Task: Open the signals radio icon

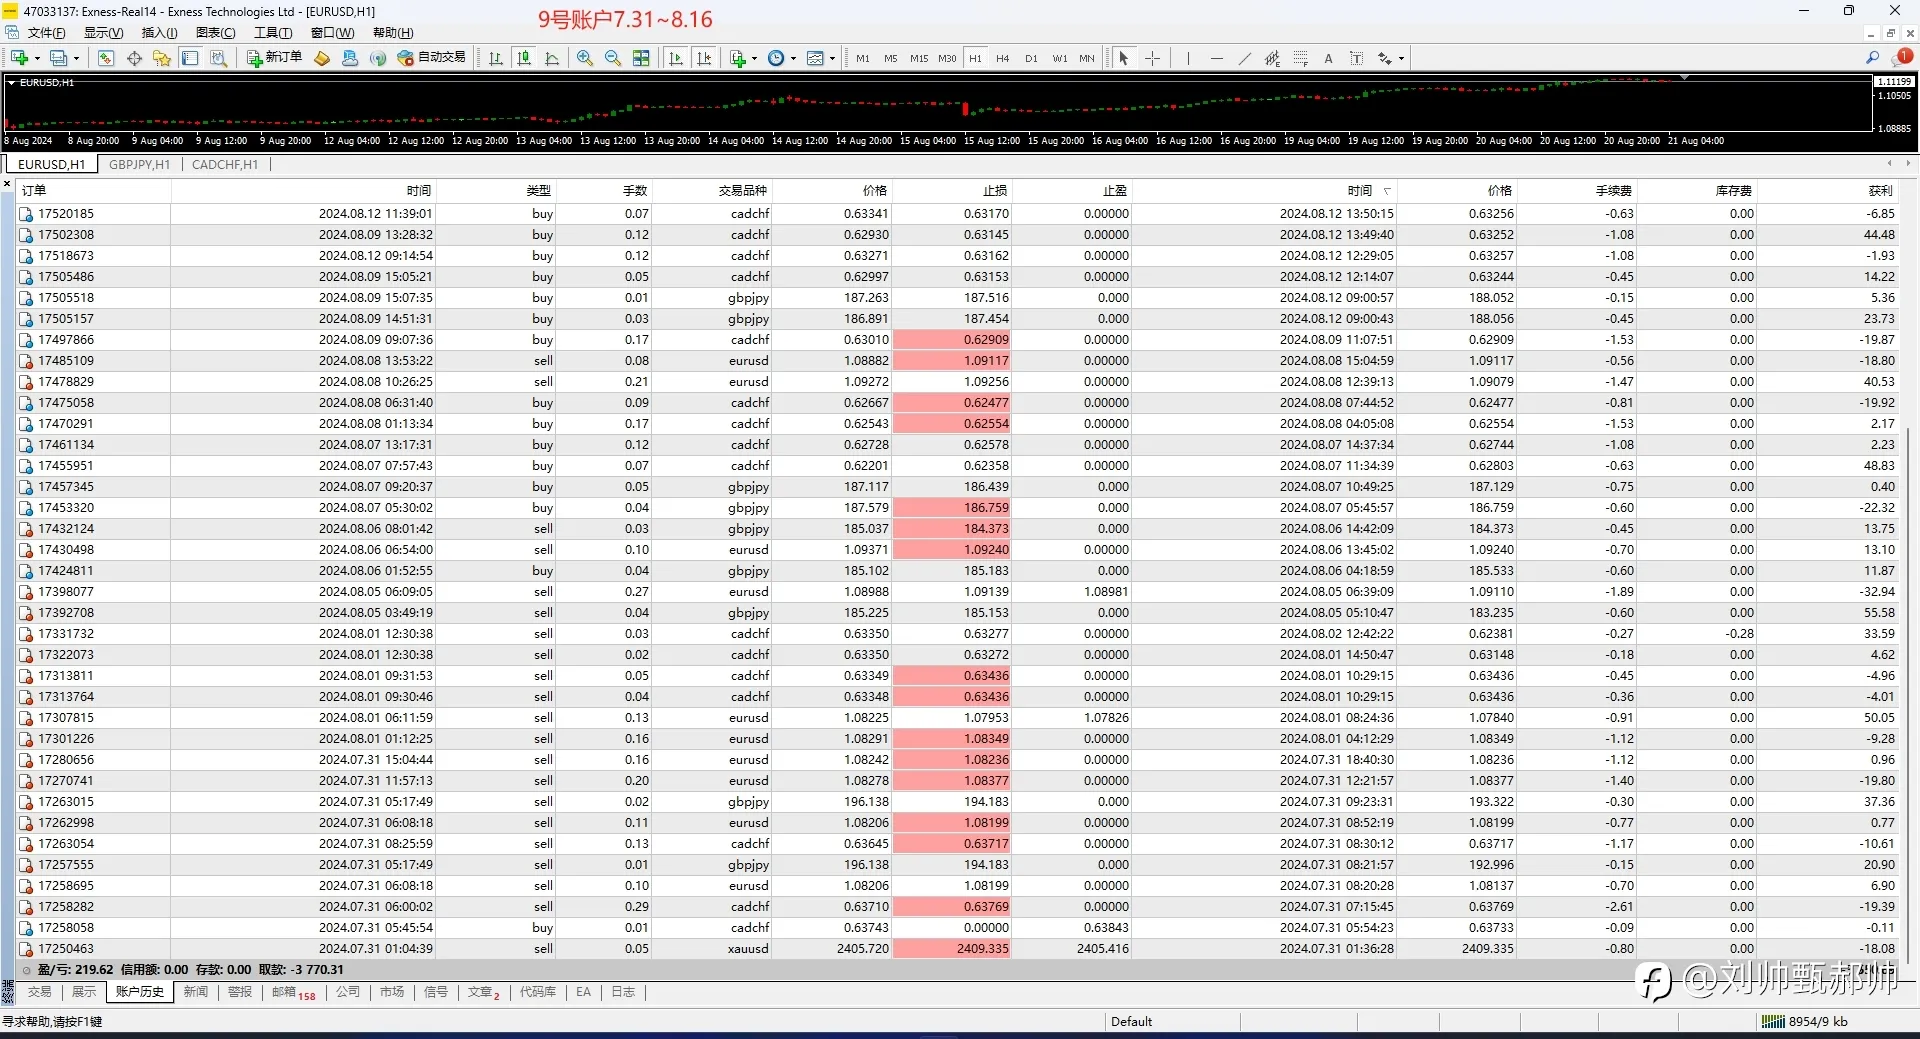Action: 378,58
